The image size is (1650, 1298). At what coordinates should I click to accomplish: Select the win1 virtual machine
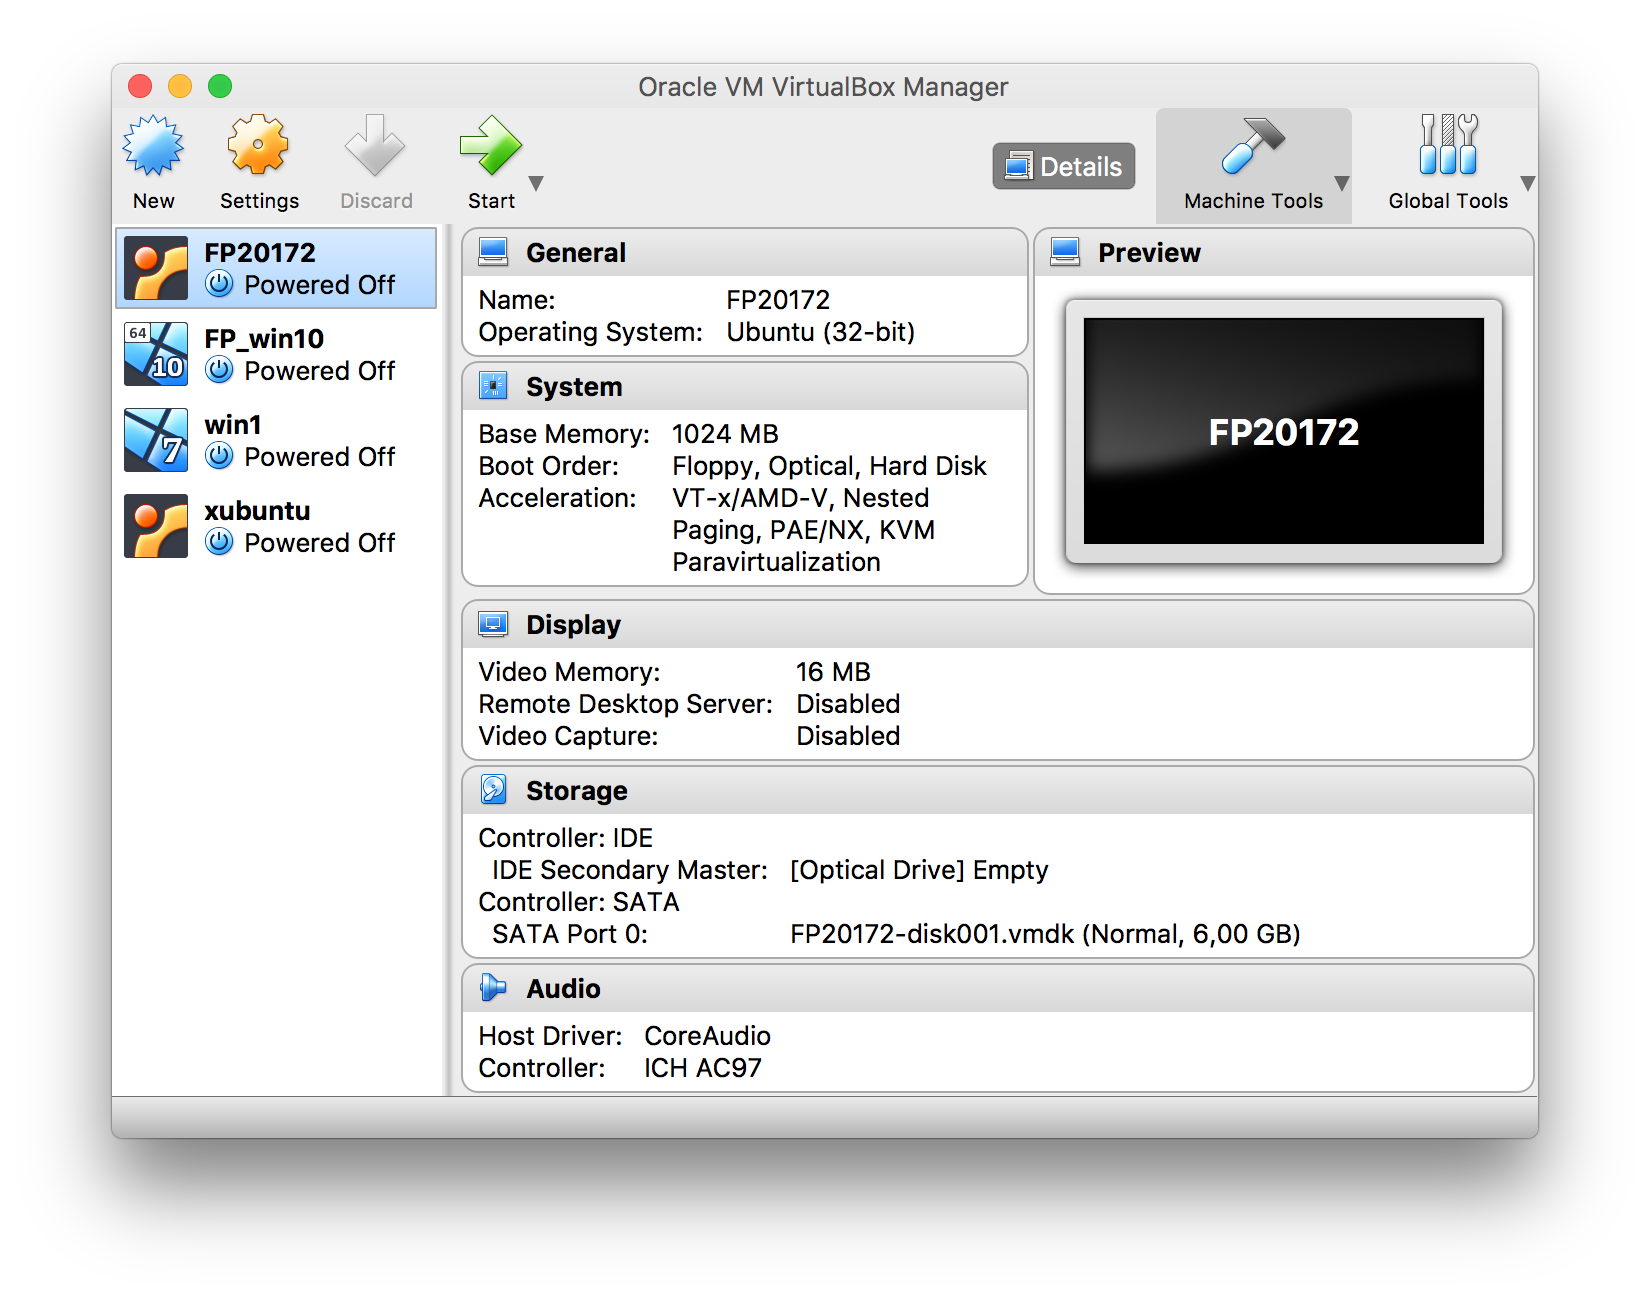[x=276, y=440]
